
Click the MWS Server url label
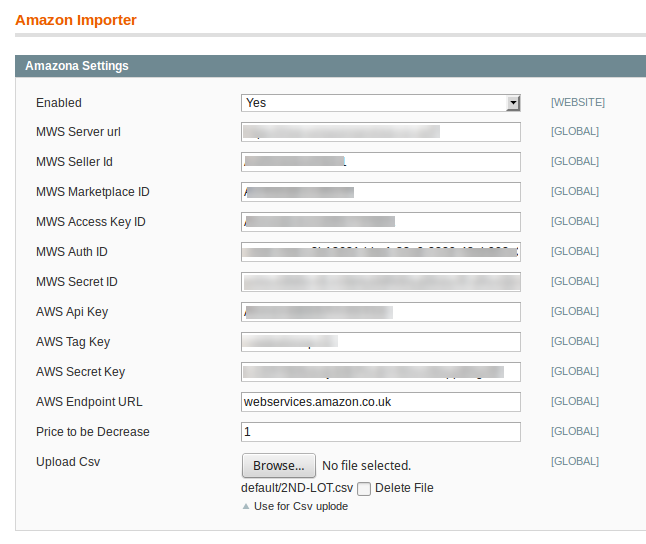(x=78, y=132)
